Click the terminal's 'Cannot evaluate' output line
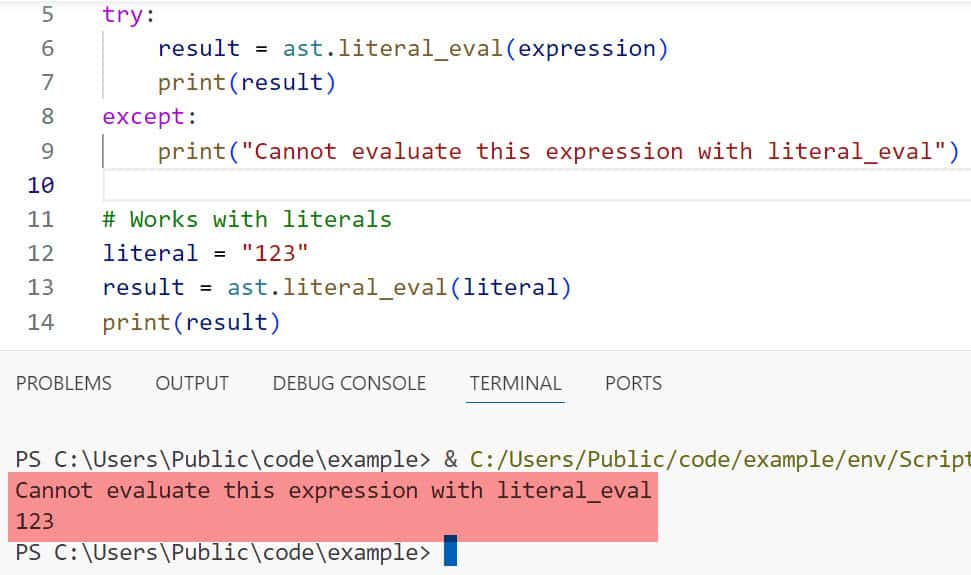The width and height of the screenshot is (971, 575). (333, 491)
